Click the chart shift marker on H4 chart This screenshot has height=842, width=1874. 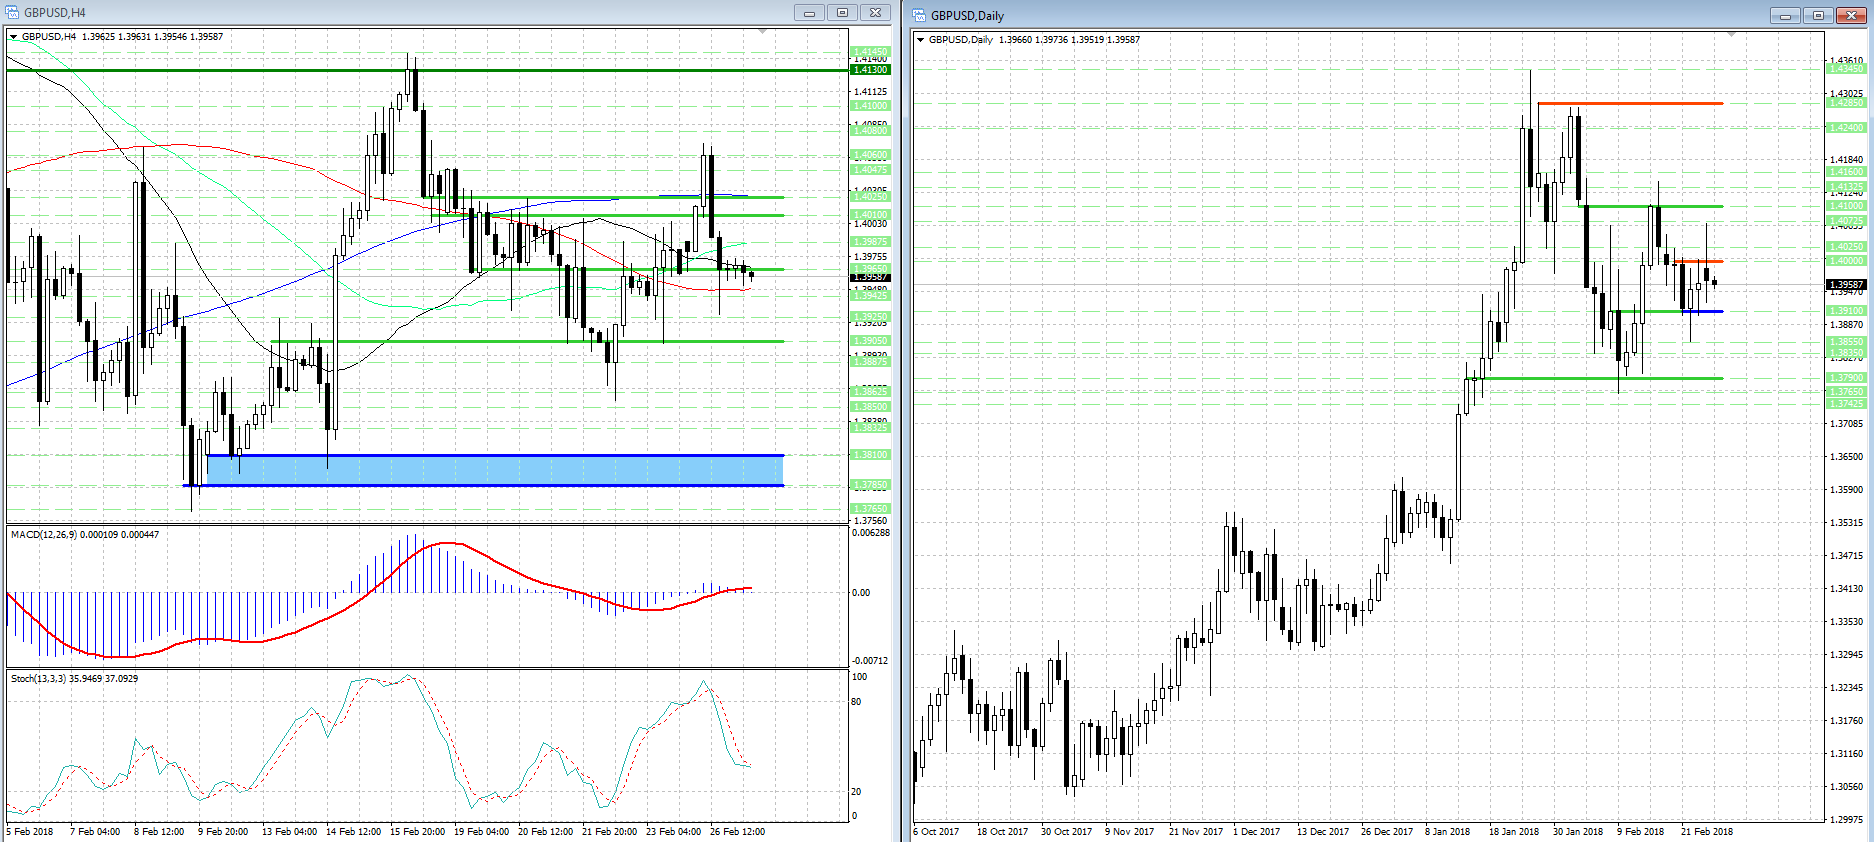(763, 32)
